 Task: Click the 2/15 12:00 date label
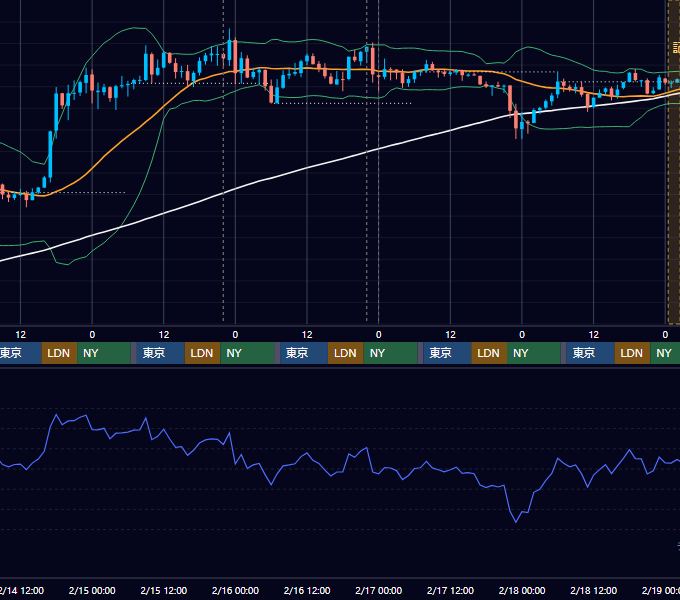163,590
